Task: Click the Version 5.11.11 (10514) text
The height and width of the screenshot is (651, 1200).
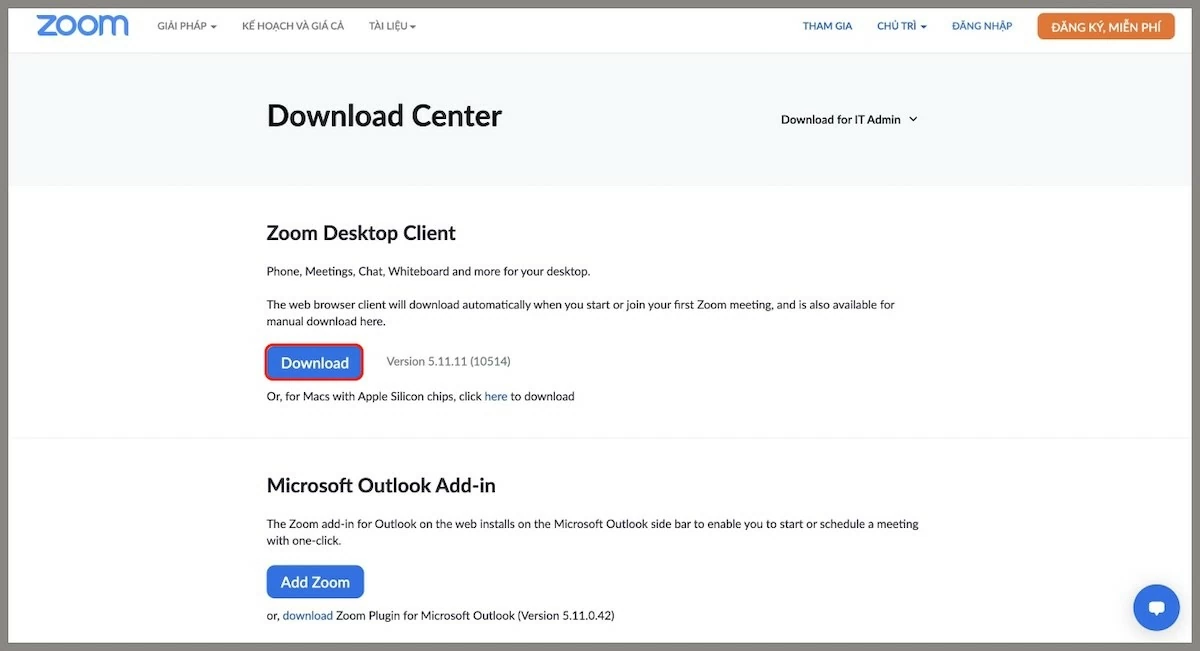Action: coord(448,361)
